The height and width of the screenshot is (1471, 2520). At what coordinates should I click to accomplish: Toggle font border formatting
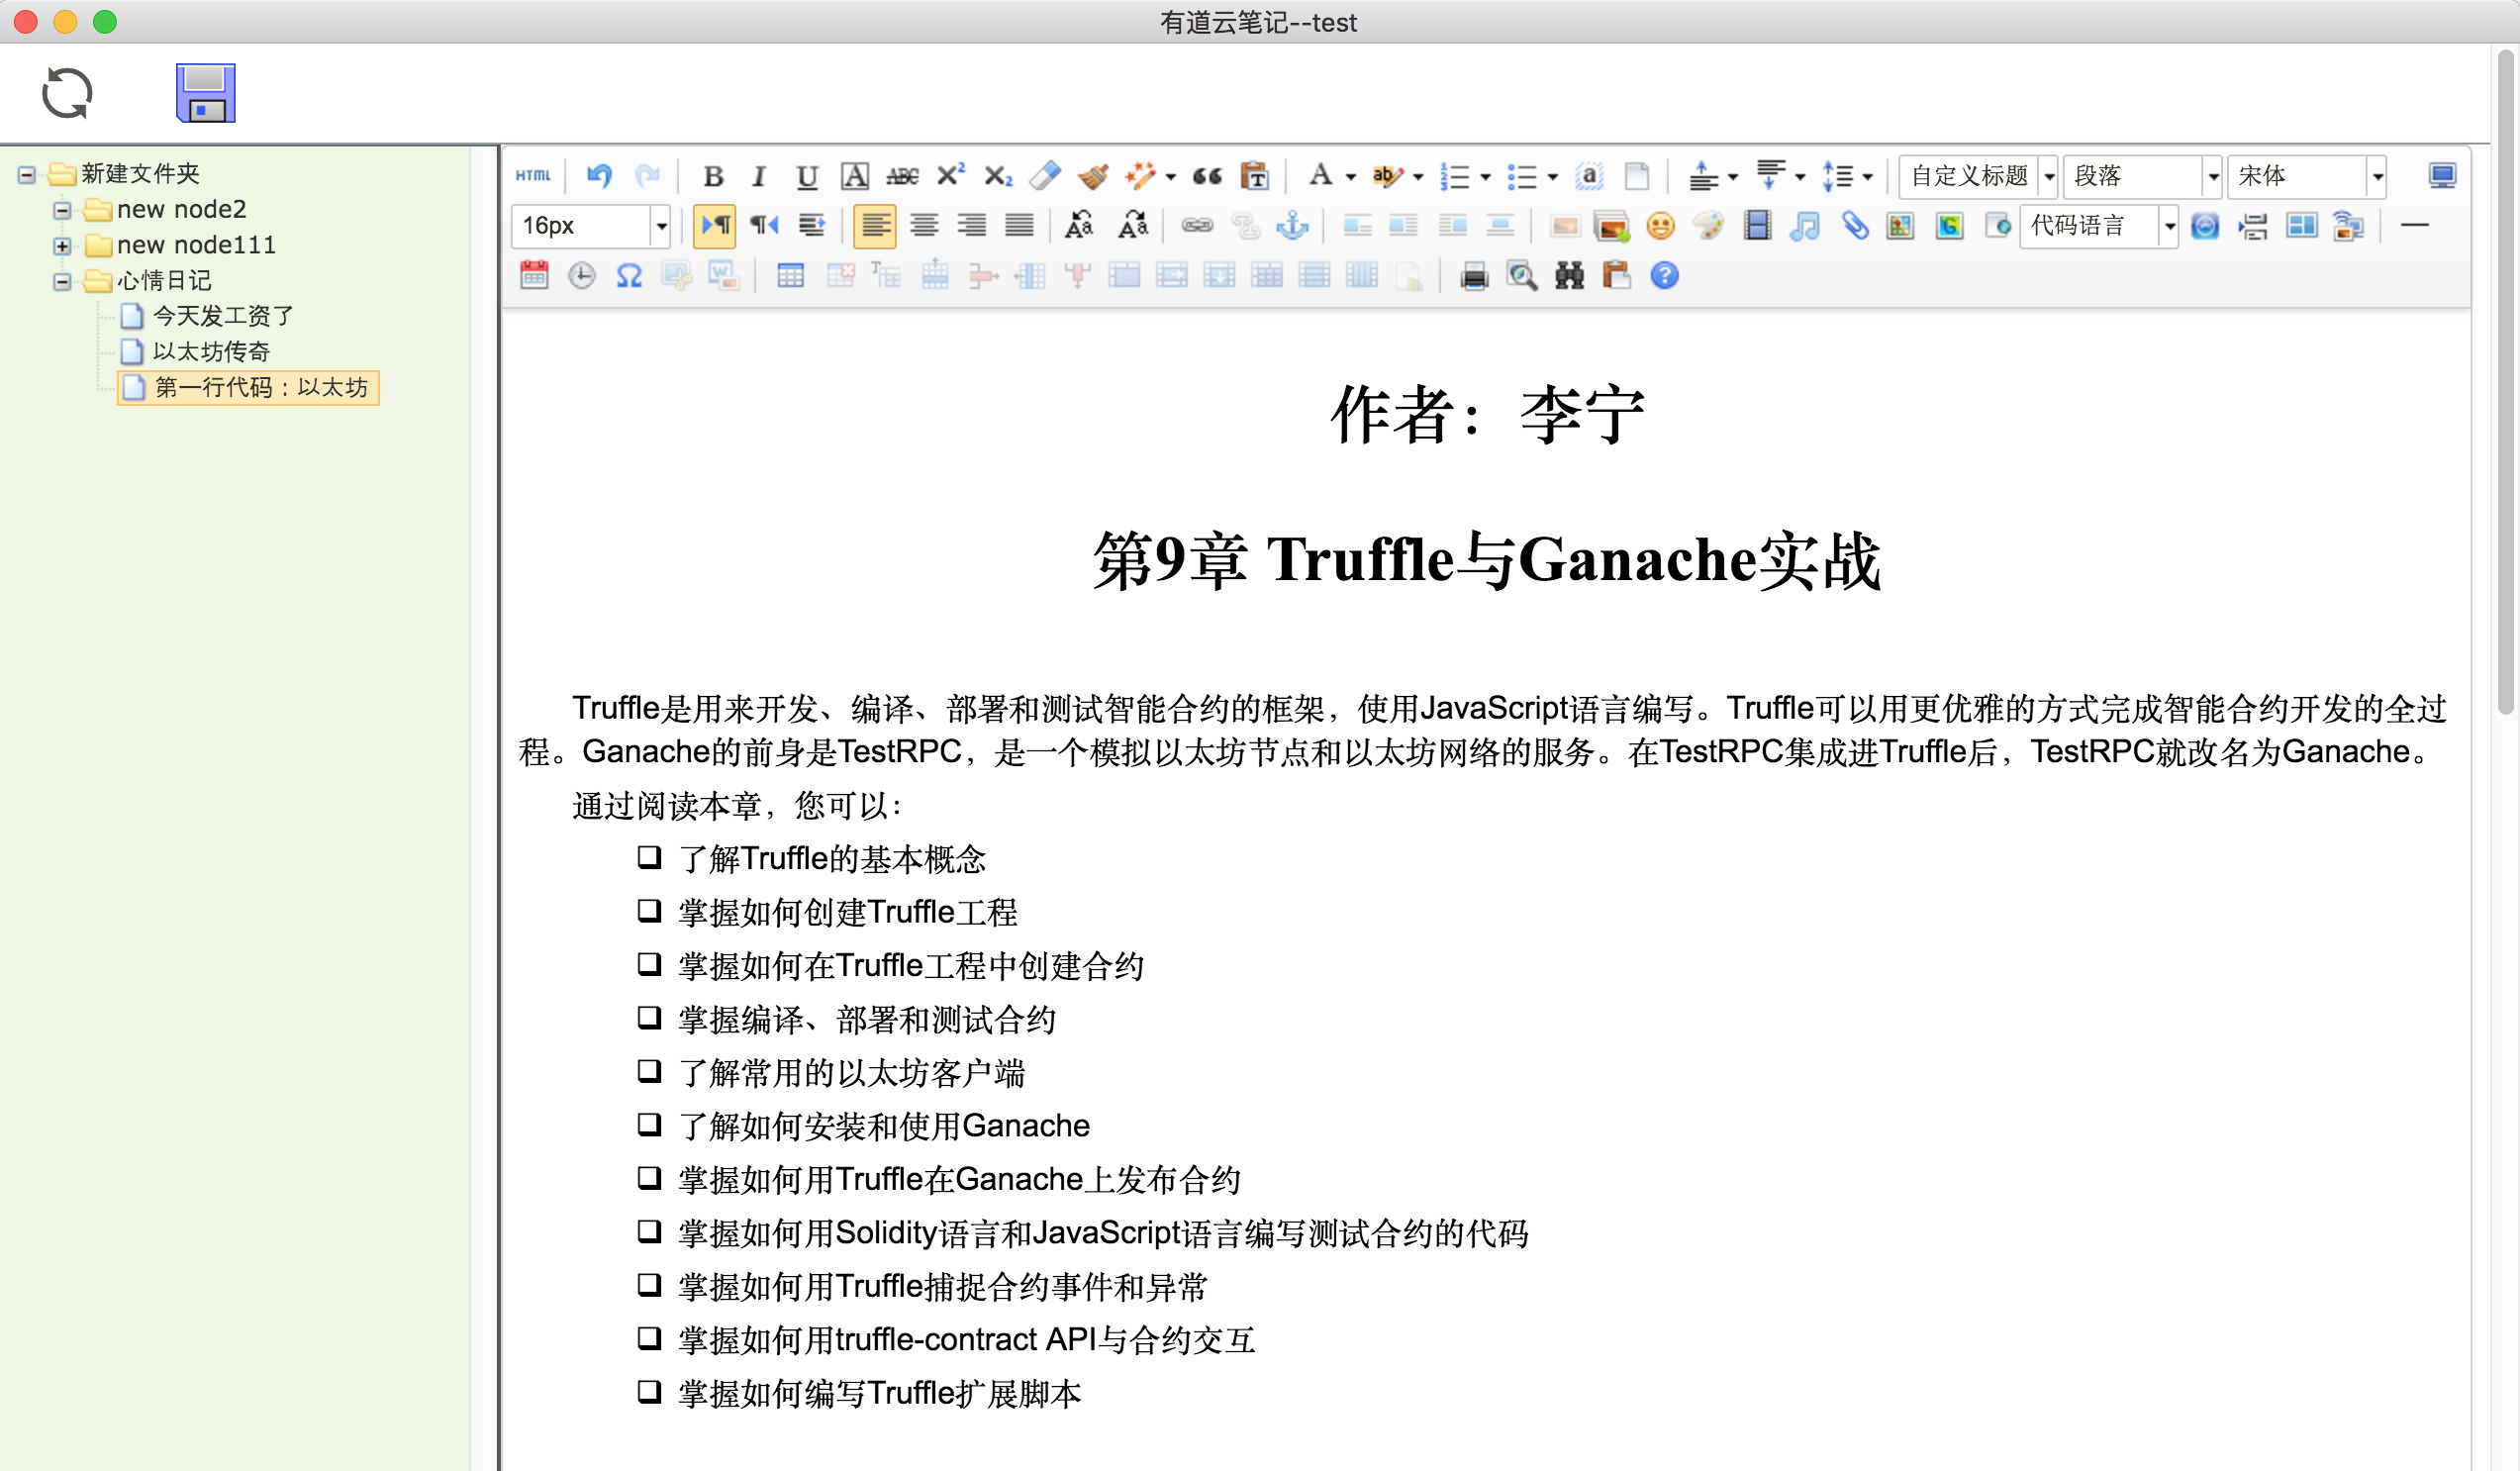tap(854, 176)
